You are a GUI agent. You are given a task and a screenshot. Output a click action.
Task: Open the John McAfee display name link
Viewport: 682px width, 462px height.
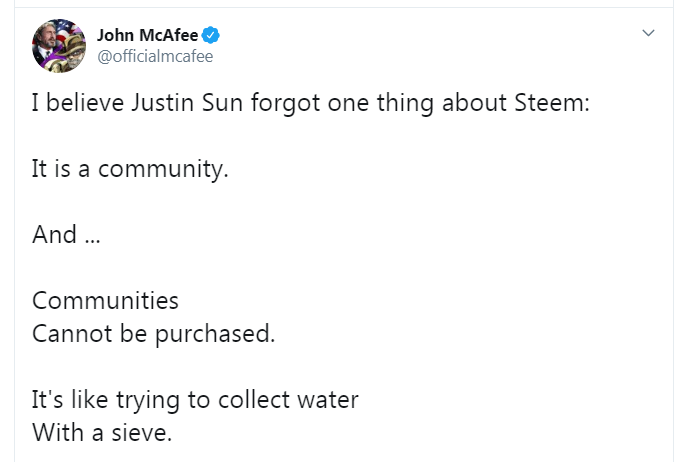(x=149, y=36)
